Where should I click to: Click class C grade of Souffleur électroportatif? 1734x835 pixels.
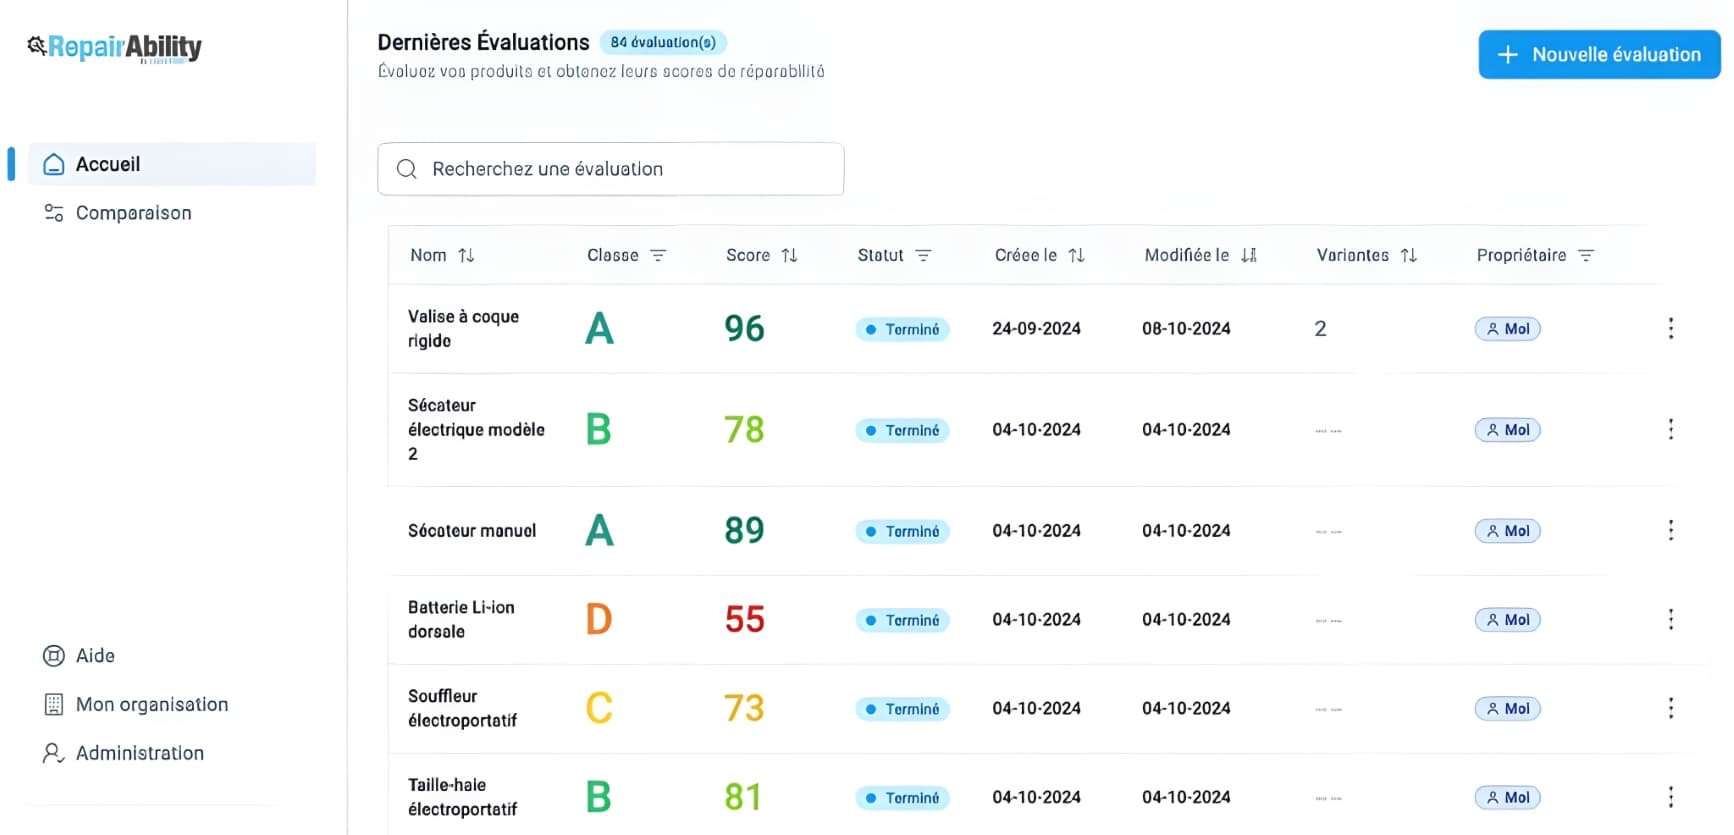point(598,708)
